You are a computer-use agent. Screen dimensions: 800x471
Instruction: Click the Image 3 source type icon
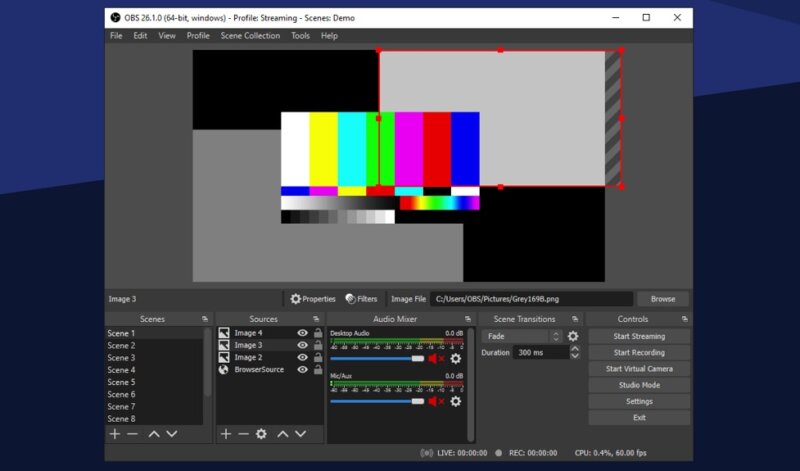click(x=223, y=345)
